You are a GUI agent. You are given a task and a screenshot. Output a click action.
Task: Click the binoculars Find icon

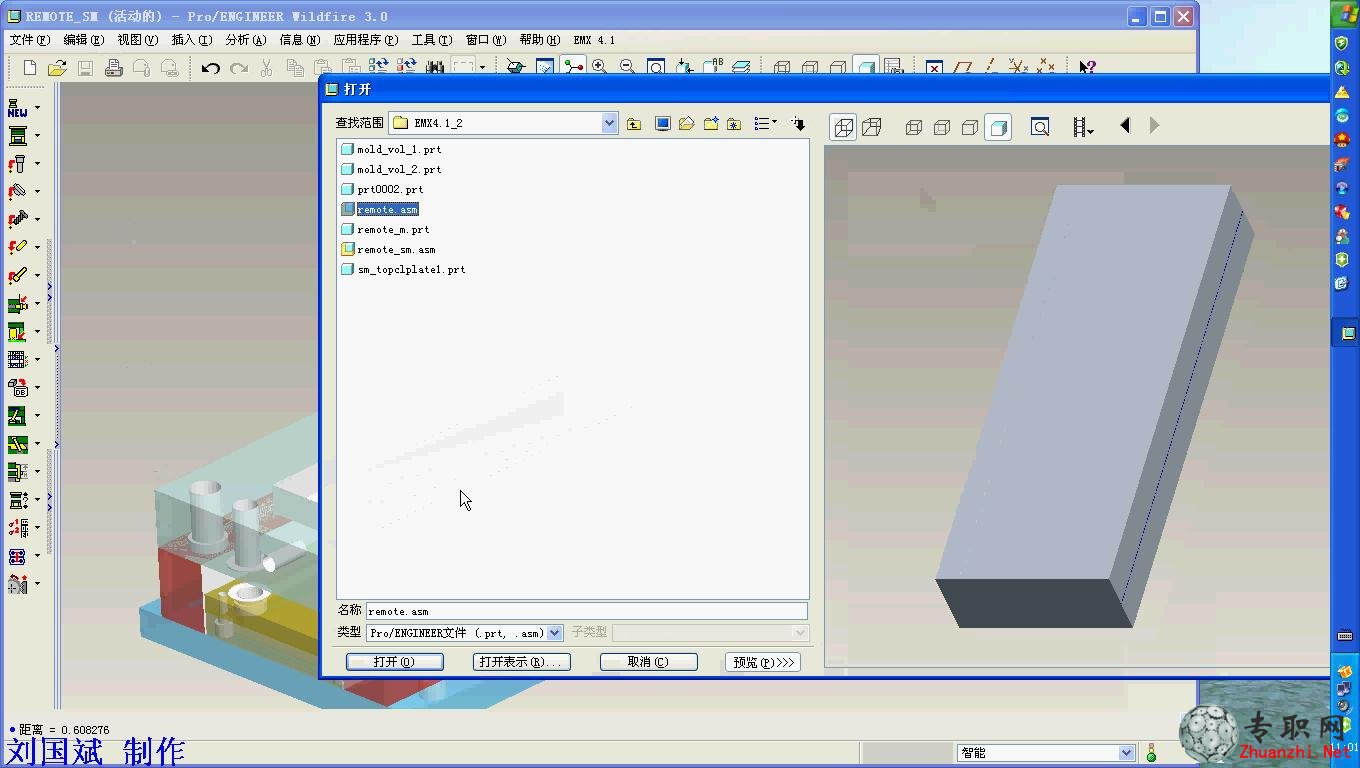click(434, 68)
